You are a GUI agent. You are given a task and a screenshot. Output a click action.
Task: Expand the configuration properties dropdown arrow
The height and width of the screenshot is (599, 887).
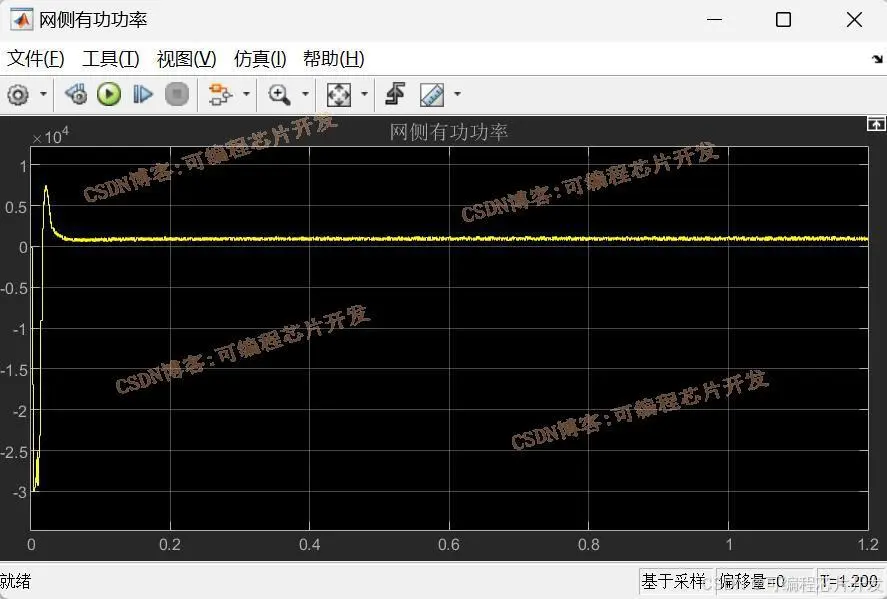coord(43,93)
